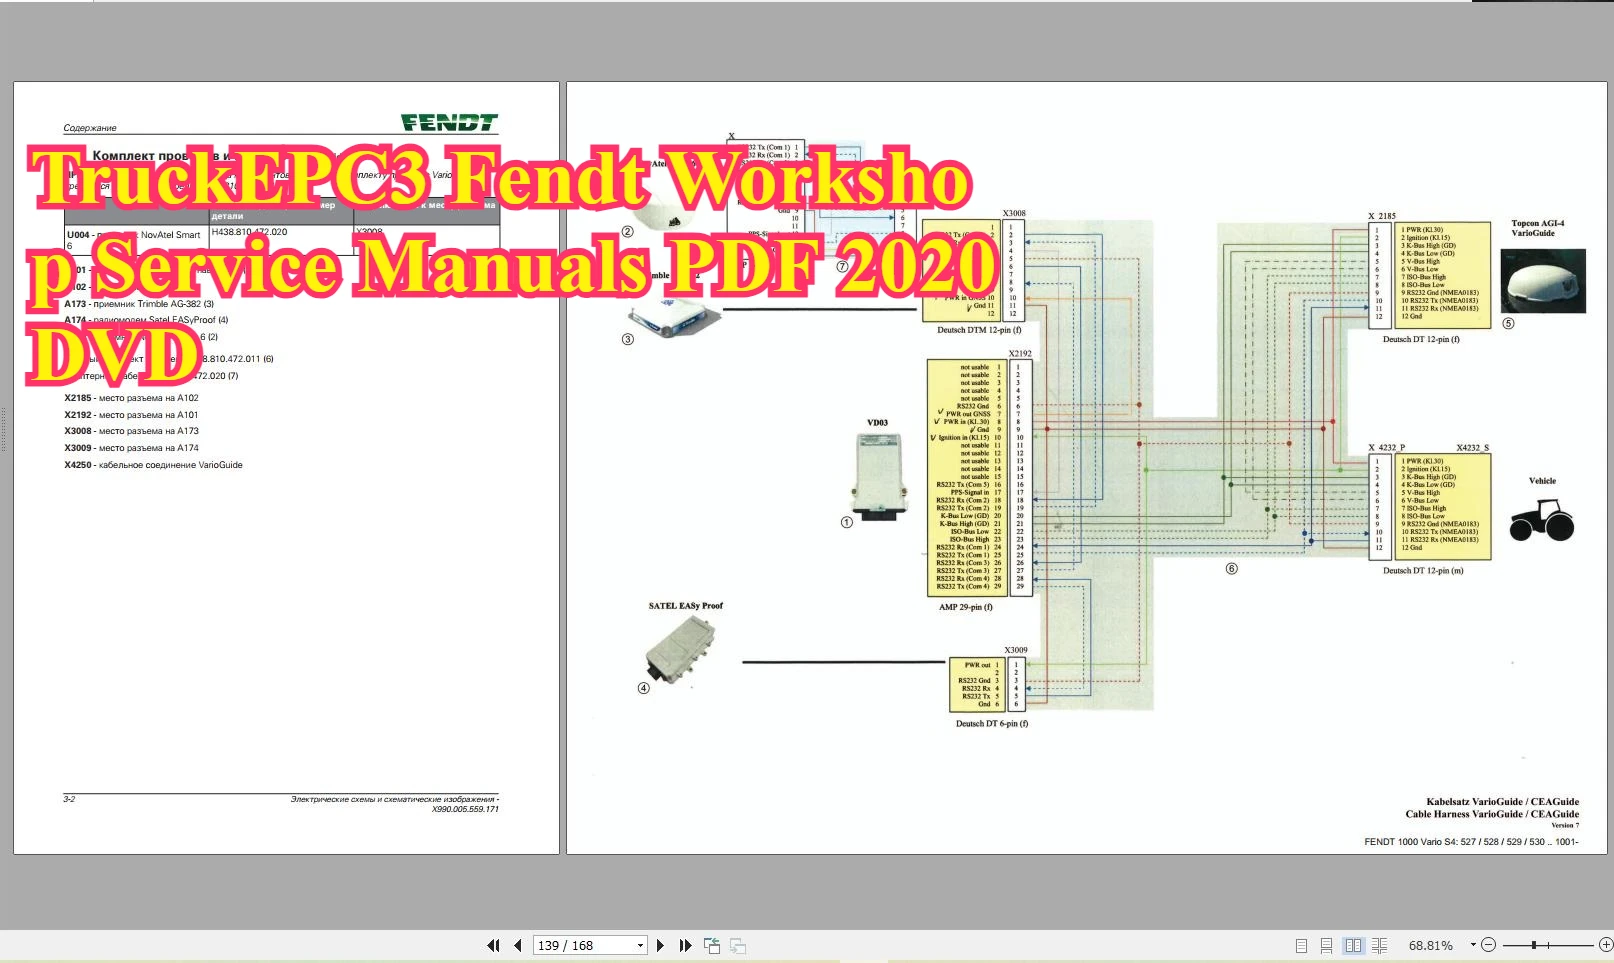Click 'Kabelsatz VarioGuide / CEAGuide' title
The image size is (1614, 963).
[1502, 802]
